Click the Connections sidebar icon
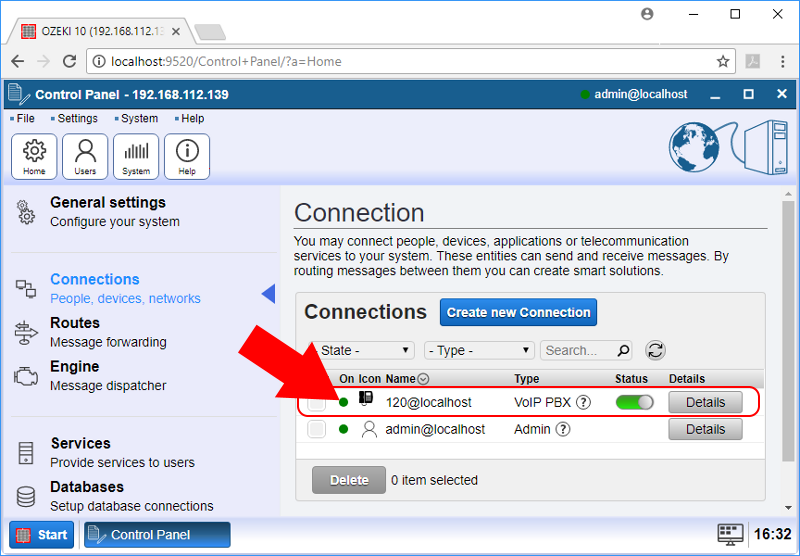This screenshot has width=800, height=556. click(x=26, y=289)
